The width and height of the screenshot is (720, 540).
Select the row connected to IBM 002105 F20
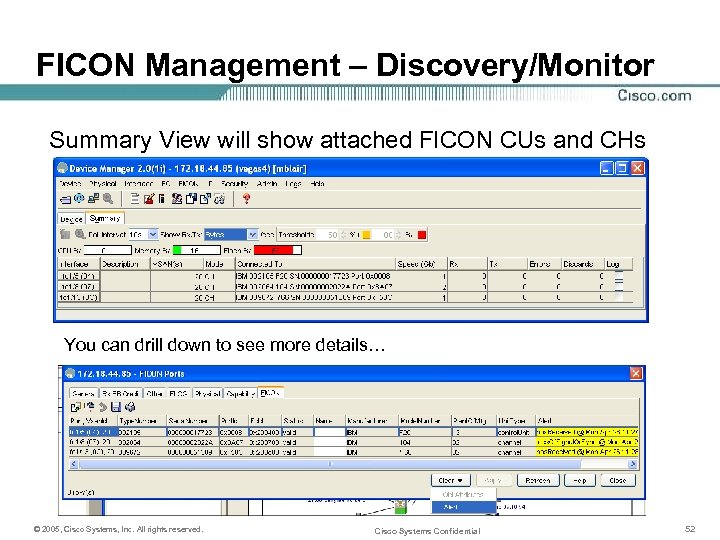coord(345,276)
